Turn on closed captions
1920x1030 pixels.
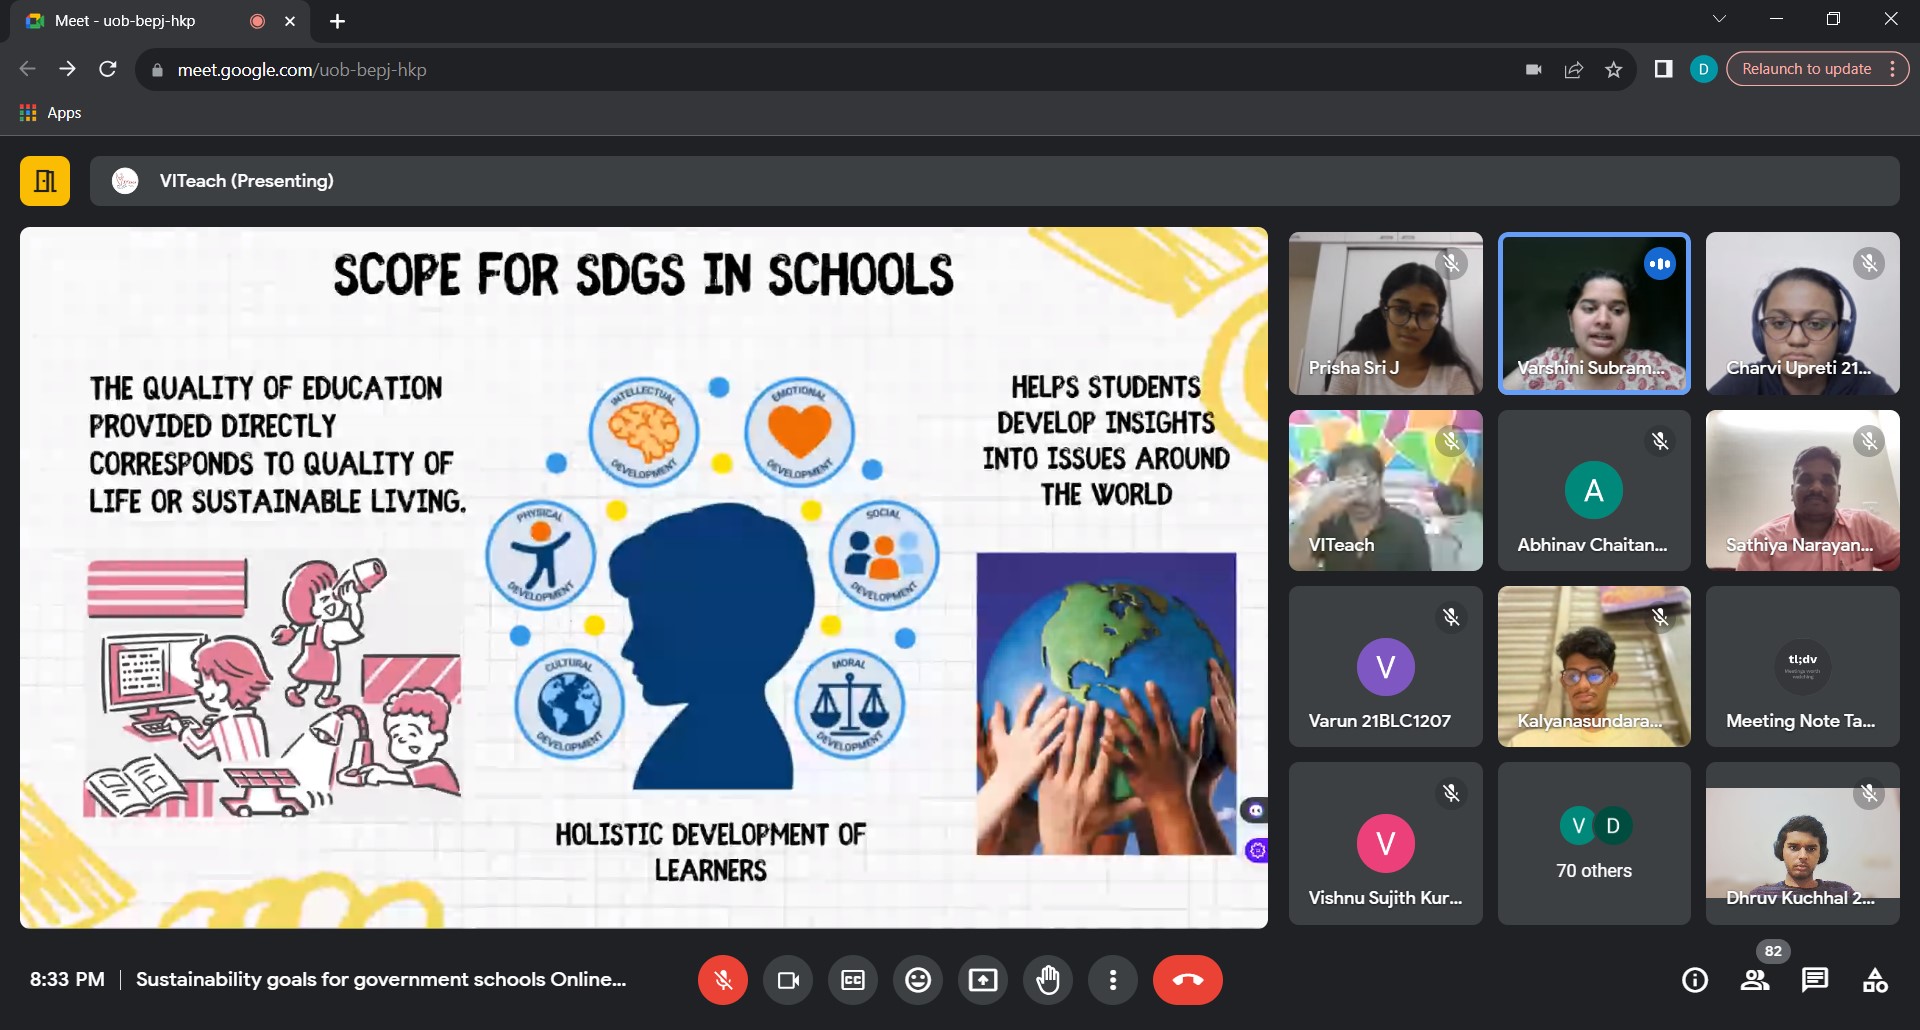click(x=853, y=980)
